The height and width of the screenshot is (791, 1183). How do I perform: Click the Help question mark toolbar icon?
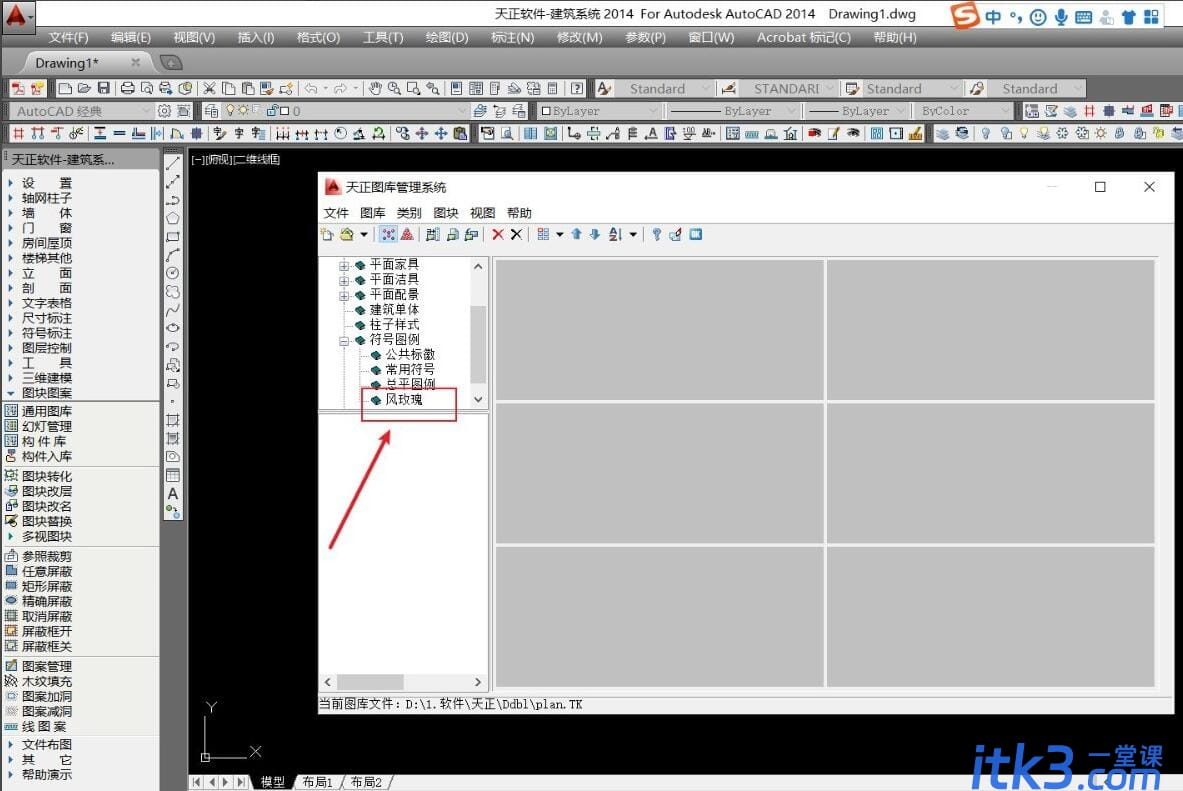click(577, 88)
